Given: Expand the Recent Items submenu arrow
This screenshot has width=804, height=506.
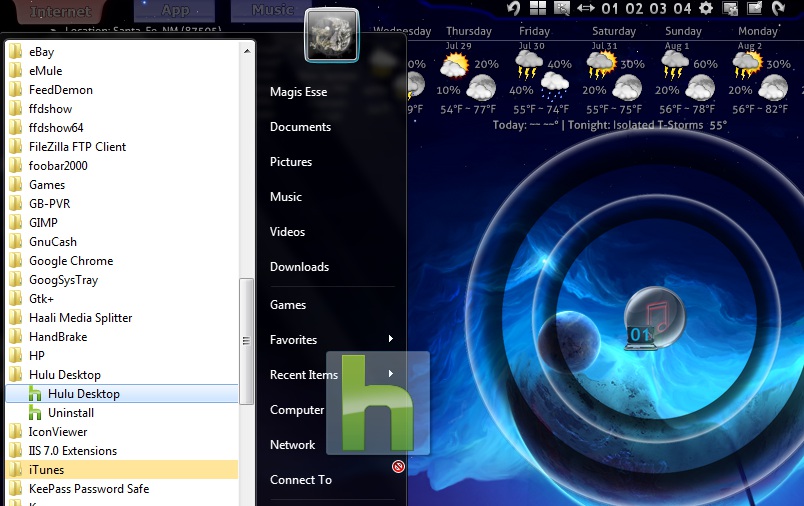Looking at the screenshot, I should pos(391,374).
